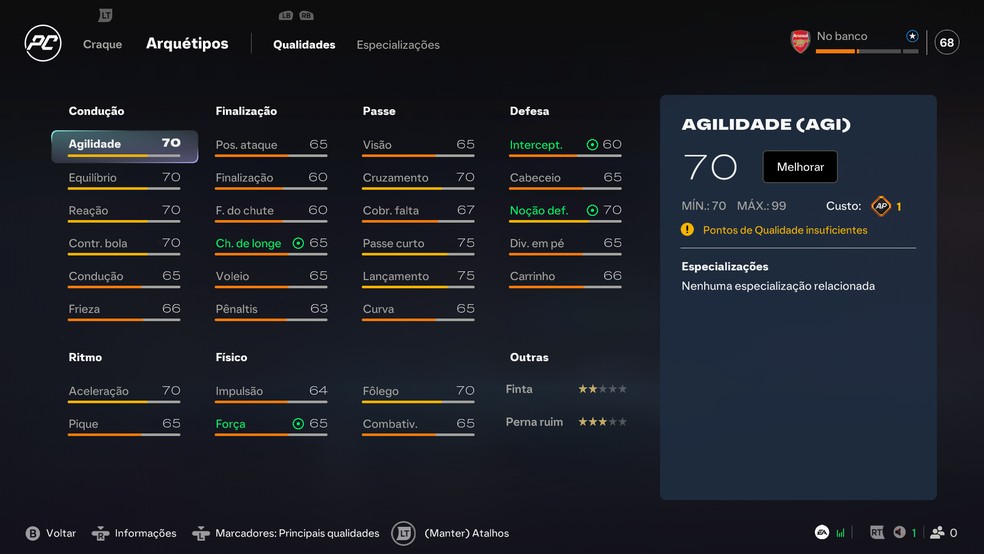984x554 pixels.
Task: Switch to the Especializações sub-tab
Action: coord(398,45)
